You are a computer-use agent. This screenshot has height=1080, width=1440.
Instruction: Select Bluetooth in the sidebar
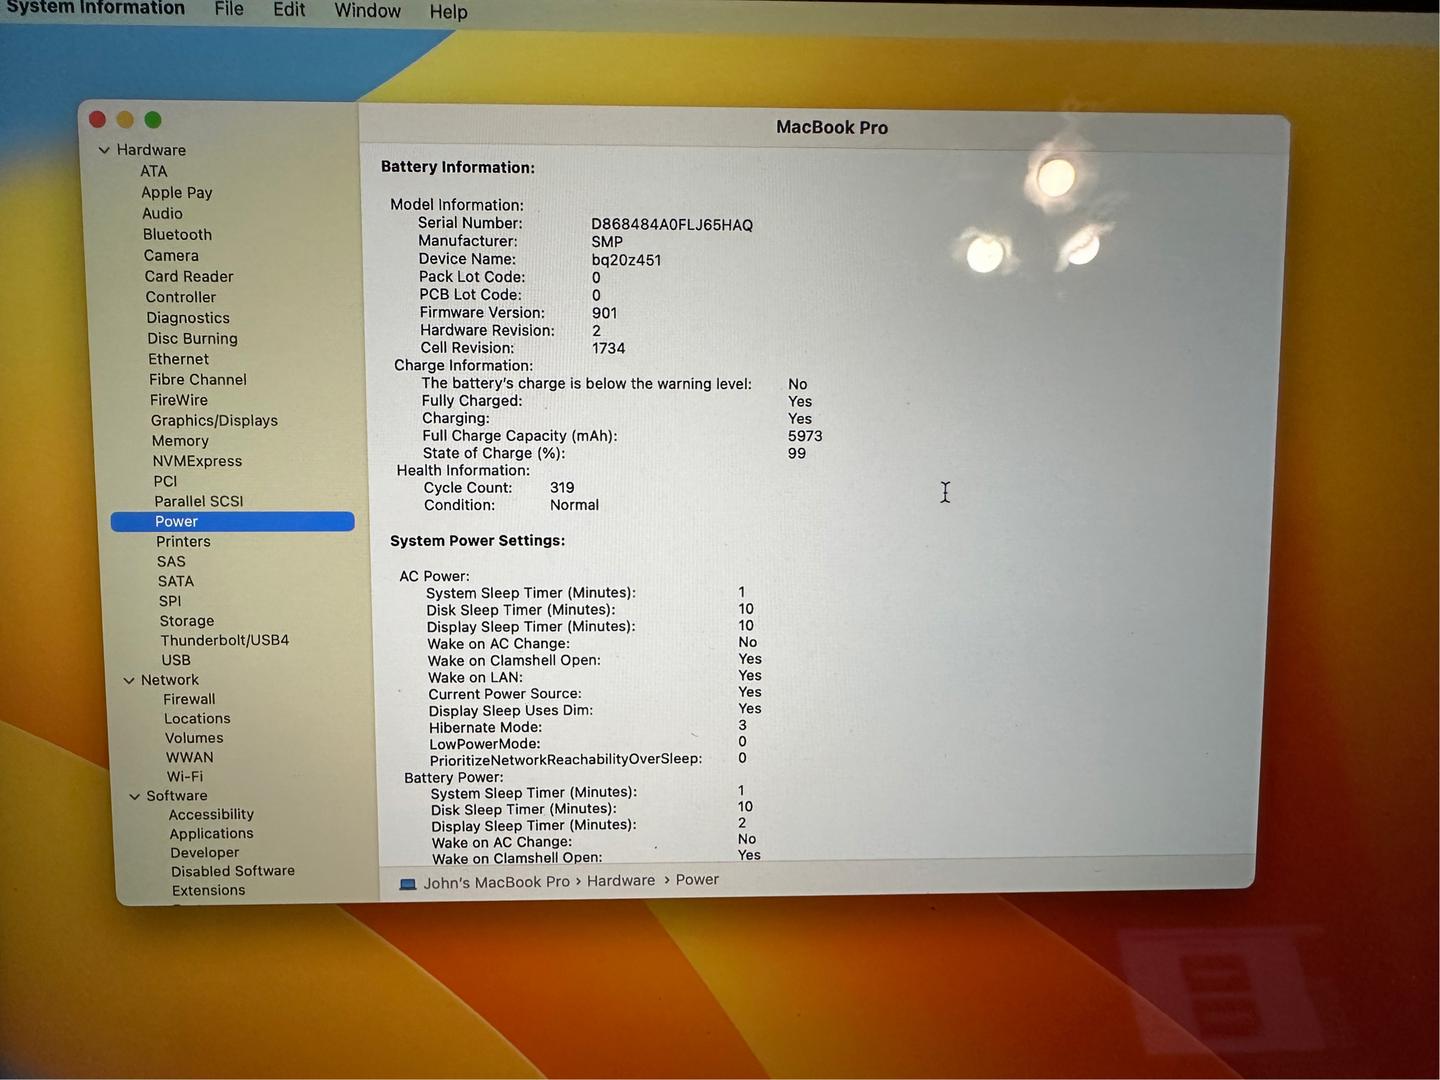click(177, 234)
